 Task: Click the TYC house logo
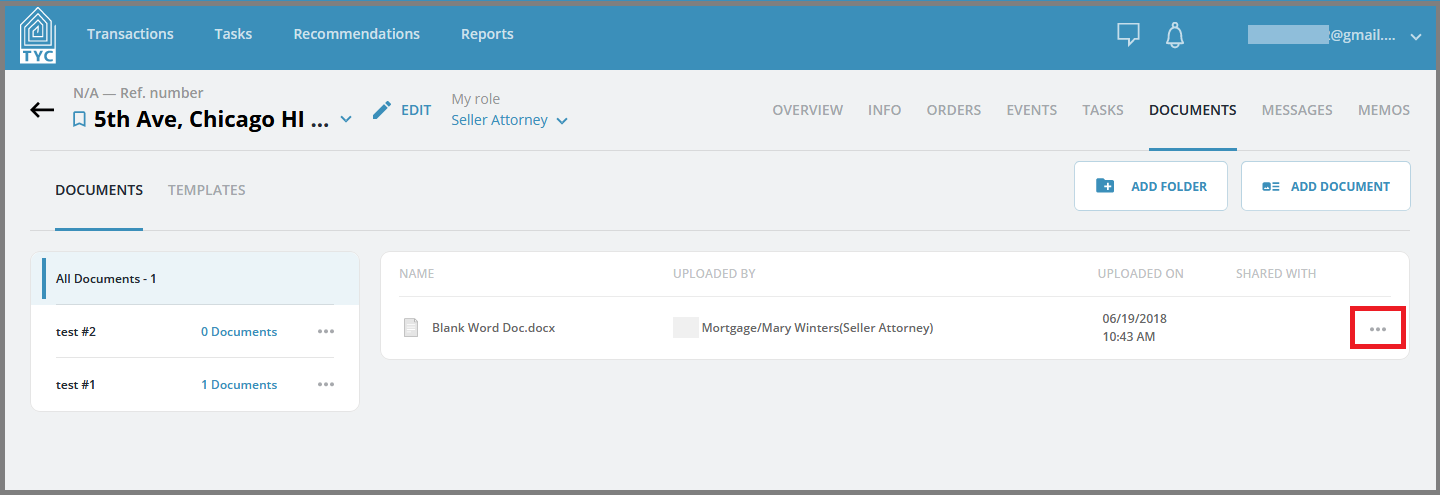(x=38, y=35)
